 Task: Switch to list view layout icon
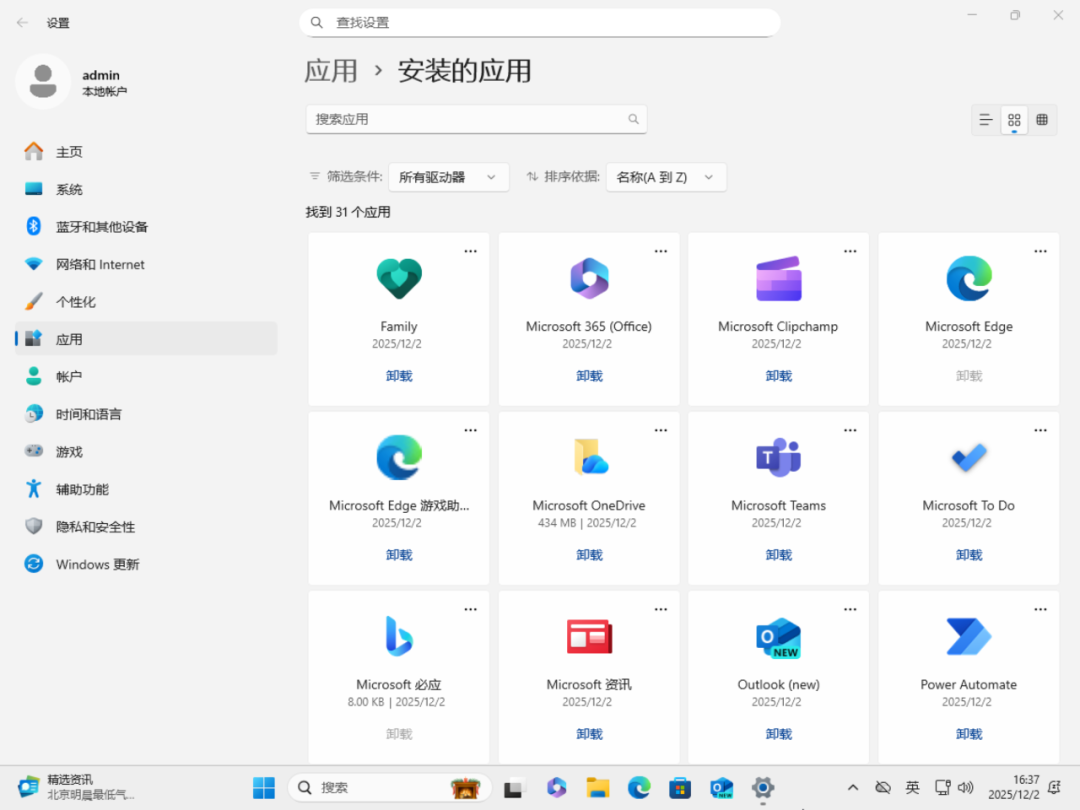[986, 120]
